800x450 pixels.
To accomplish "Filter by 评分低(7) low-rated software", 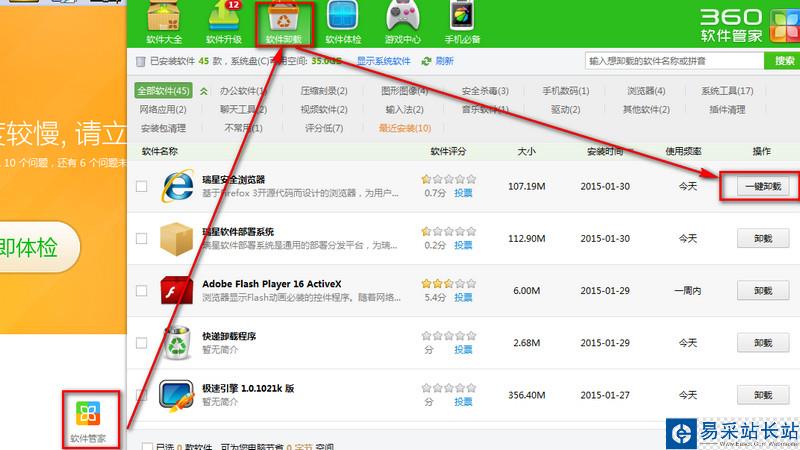I will 324,128.
